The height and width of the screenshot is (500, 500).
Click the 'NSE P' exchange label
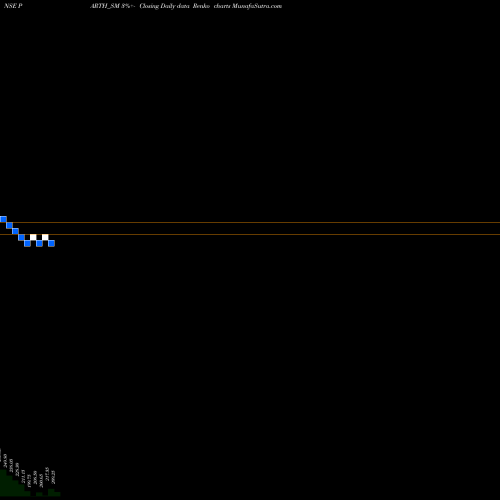(x=13, y=6)
